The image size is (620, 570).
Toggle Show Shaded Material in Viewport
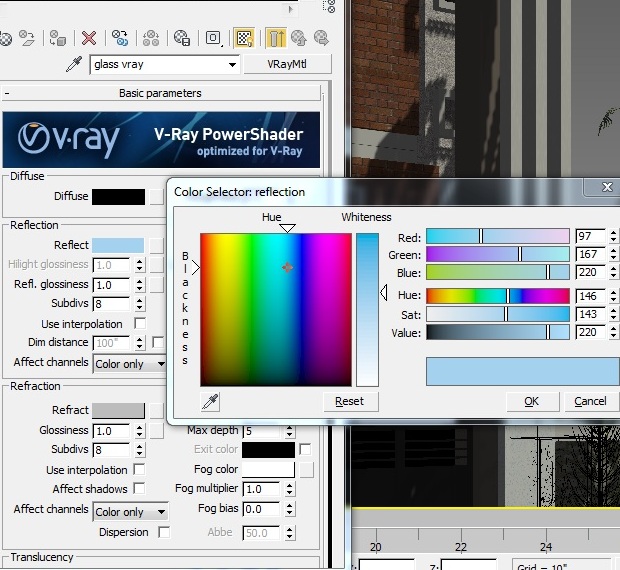pyautogui.click(x=244, y=38)
